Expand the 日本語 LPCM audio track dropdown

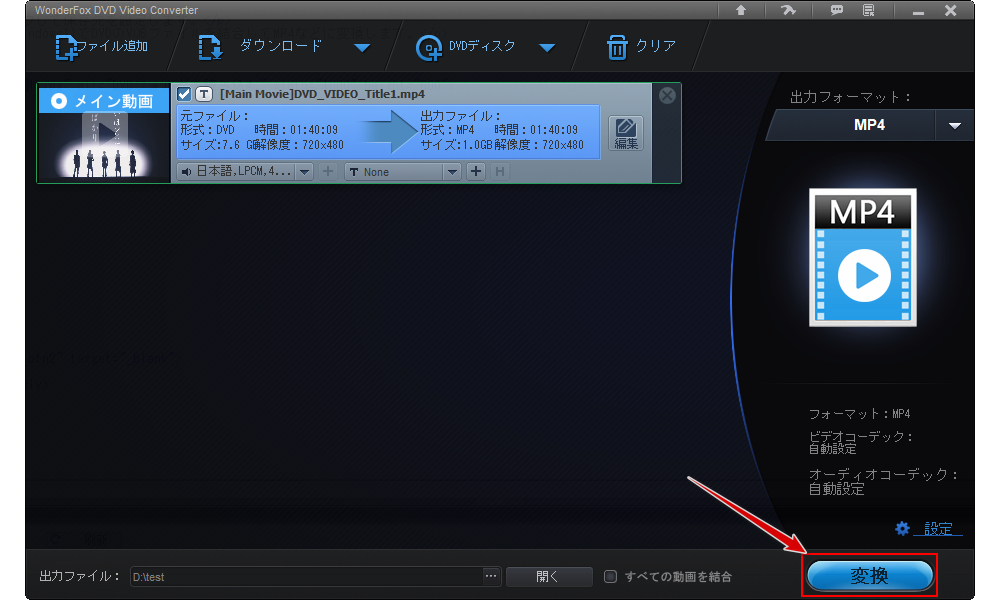(304, 172)
